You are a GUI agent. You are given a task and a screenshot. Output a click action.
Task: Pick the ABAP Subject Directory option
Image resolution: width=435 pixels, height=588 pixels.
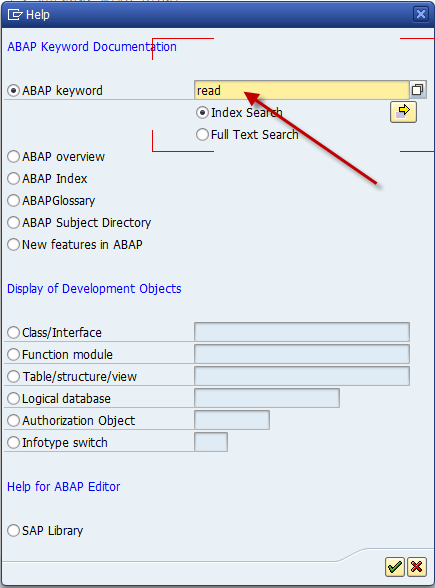point(14,223)
